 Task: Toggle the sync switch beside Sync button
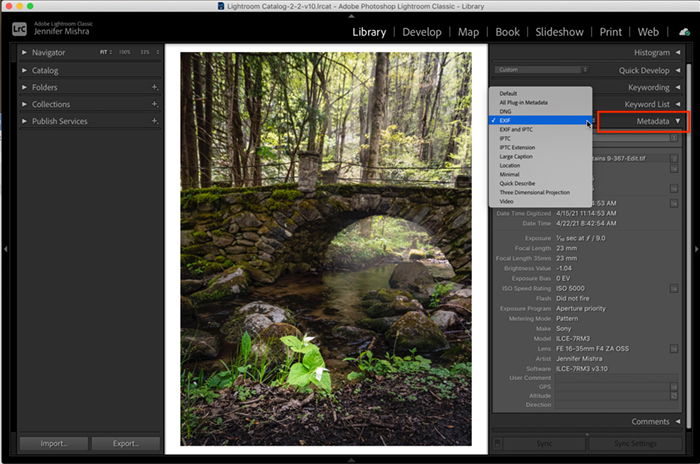tap(497, 443)
